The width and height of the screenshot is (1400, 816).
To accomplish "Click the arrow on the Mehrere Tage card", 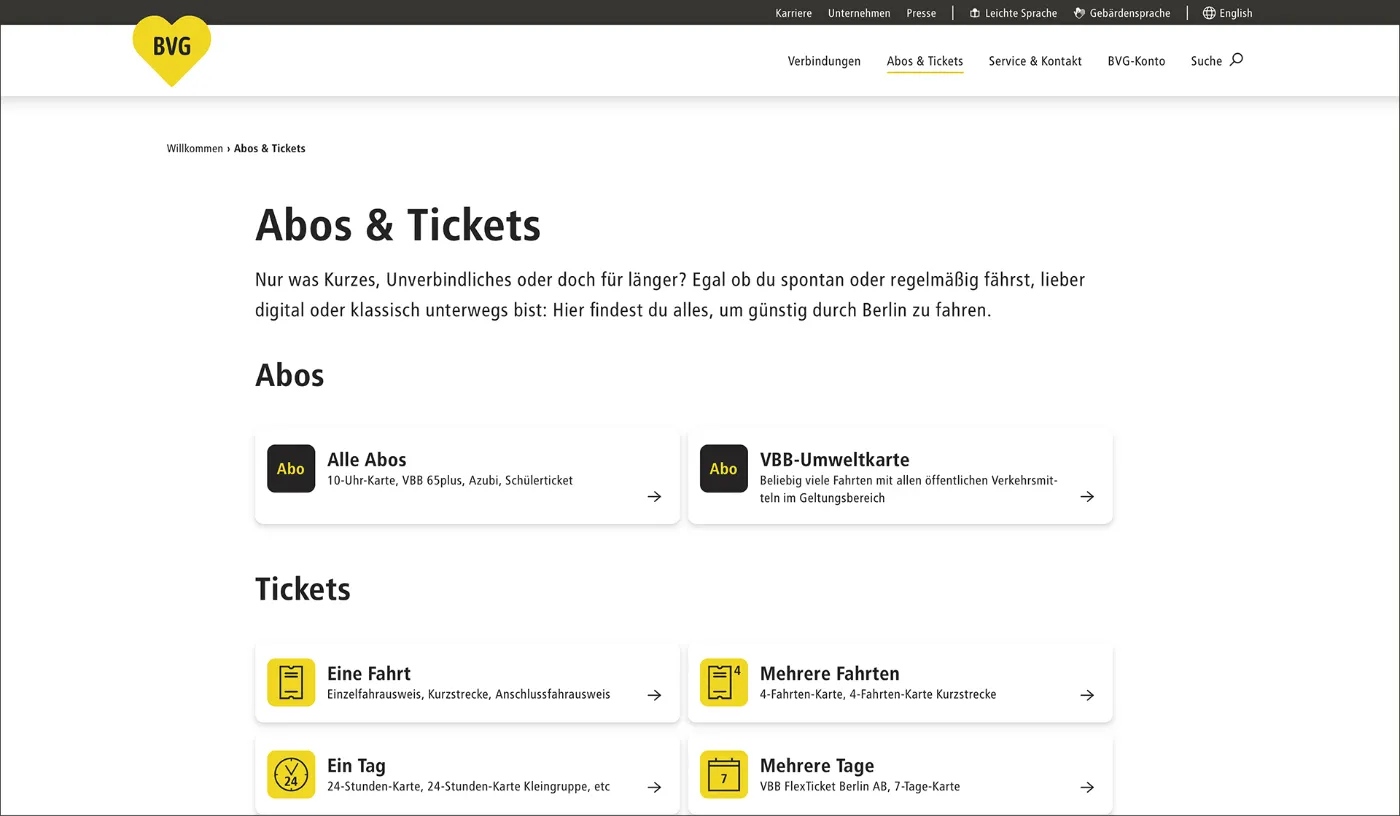I will 1087,787.
